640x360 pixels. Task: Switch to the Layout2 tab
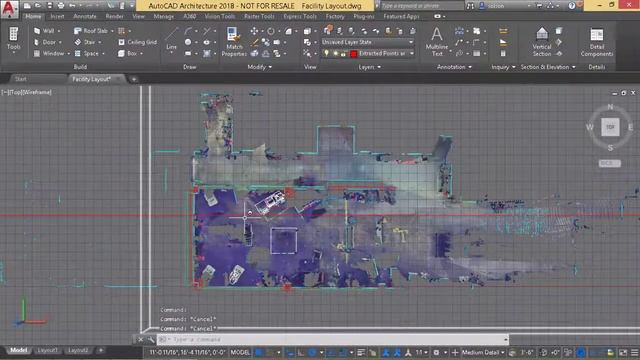(78, 350)
